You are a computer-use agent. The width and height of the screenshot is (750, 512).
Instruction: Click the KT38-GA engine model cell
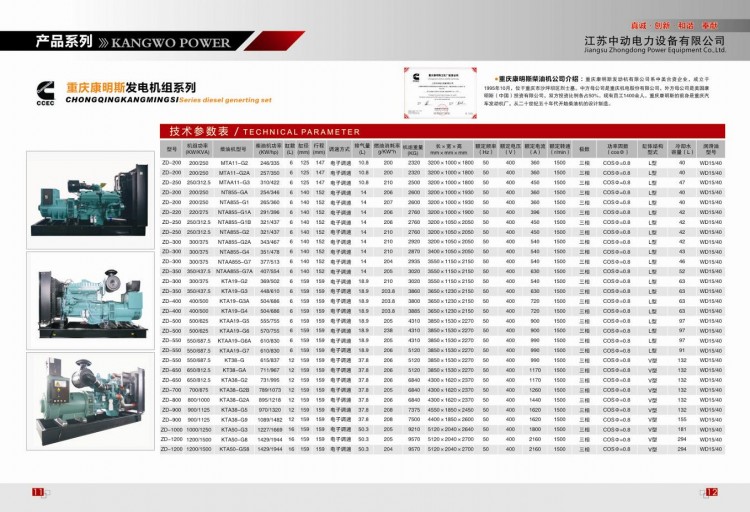[234, 370]
